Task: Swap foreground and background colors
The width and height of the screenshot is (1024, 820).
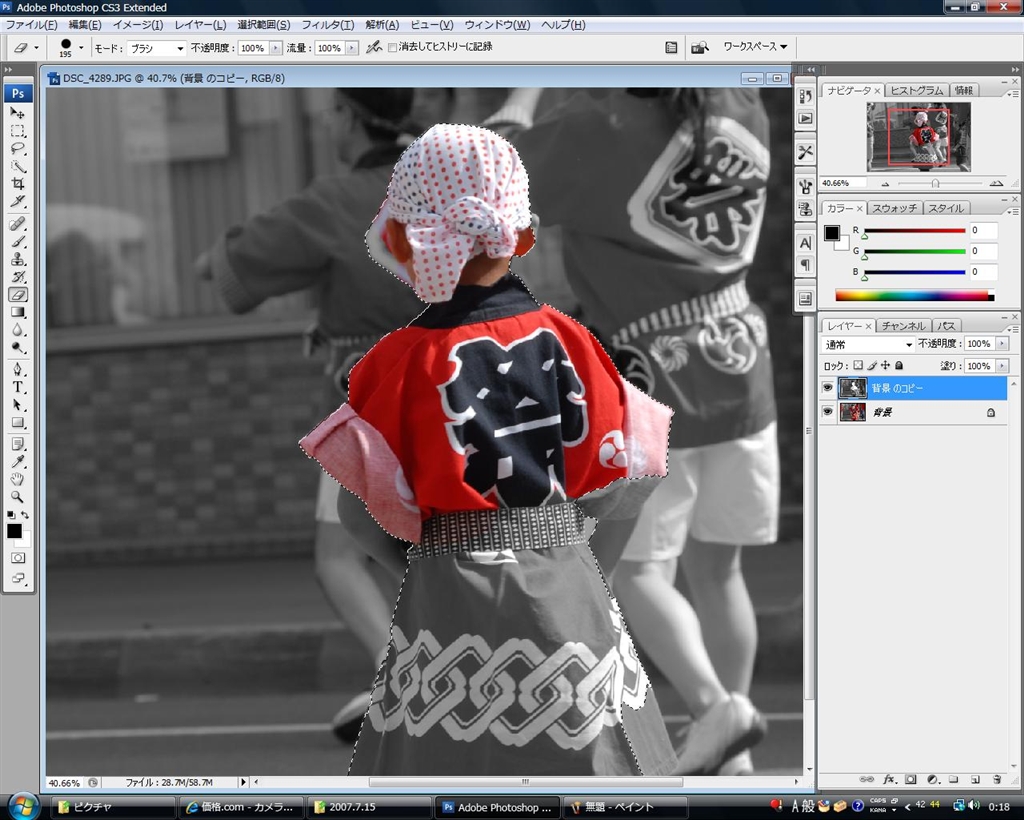Action: click(25, 515)
